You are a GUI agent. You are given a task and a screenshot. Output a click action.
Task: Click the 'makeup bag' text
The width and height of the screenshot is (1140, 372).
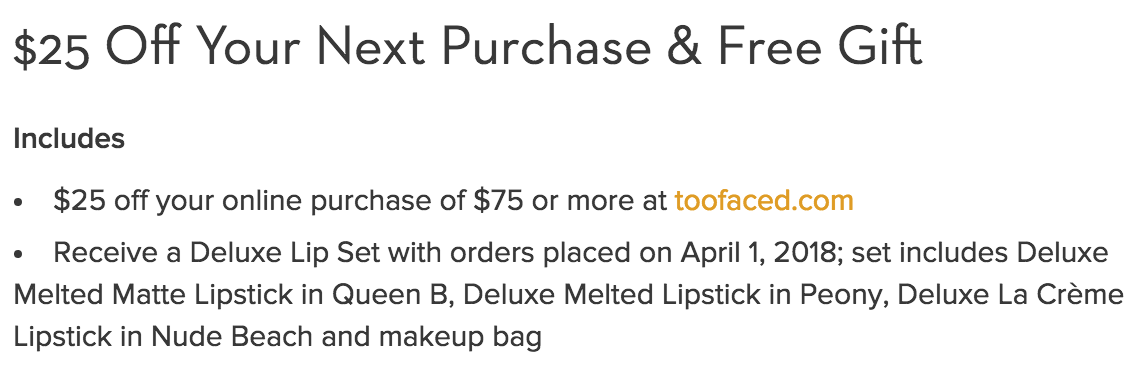click(460, 337)
